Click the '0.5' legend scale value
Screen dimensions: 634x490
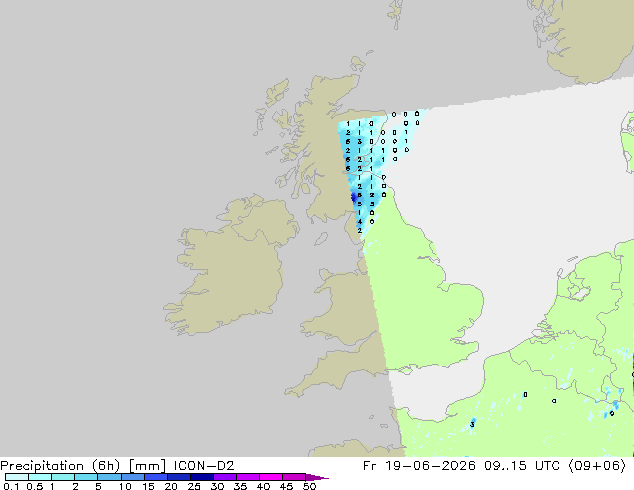pos(34,486)
